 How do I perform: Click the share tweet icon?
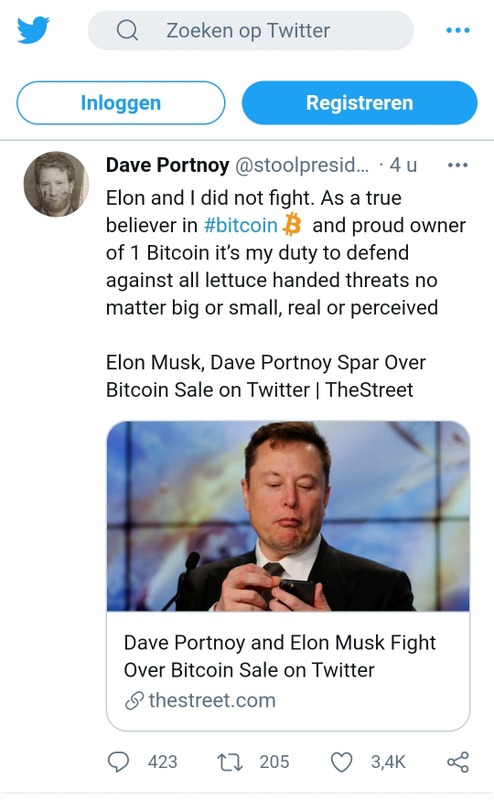click(x=458, y=762)
